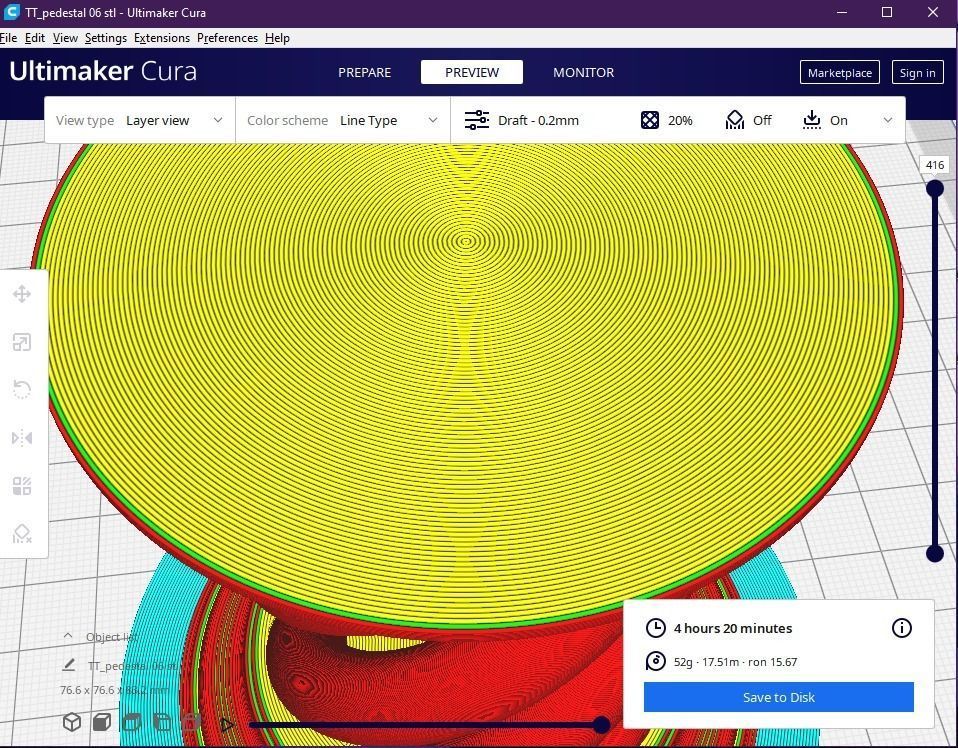The image size is (958, 748).
Task: Open the Extensions menu
Action: click(x=162, y=38)
